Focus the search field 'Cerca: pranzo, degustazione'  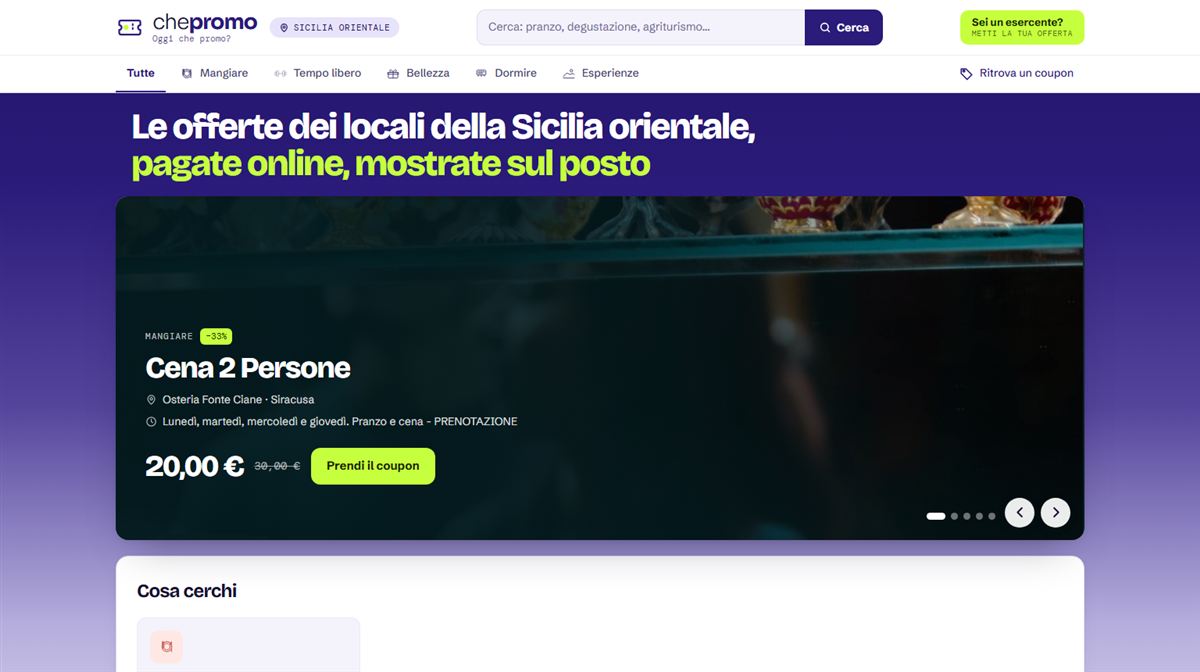(641, 28)
